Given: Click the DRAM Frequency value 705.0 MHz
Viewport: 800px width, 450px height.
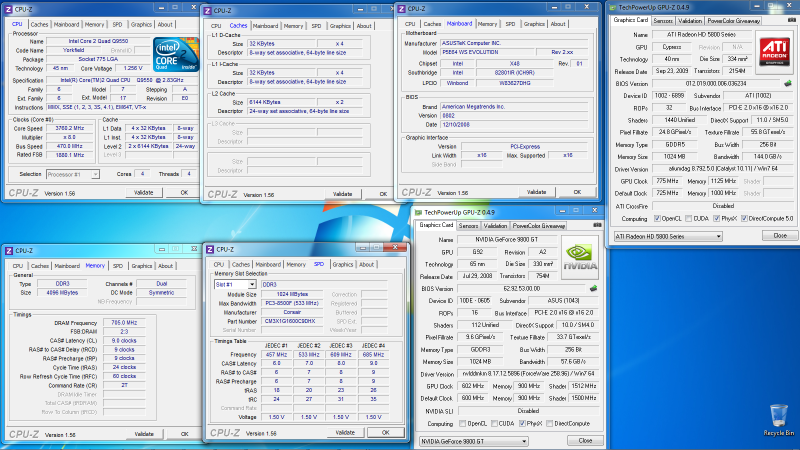Looking at the screenshot, I should tap(124, 323).
